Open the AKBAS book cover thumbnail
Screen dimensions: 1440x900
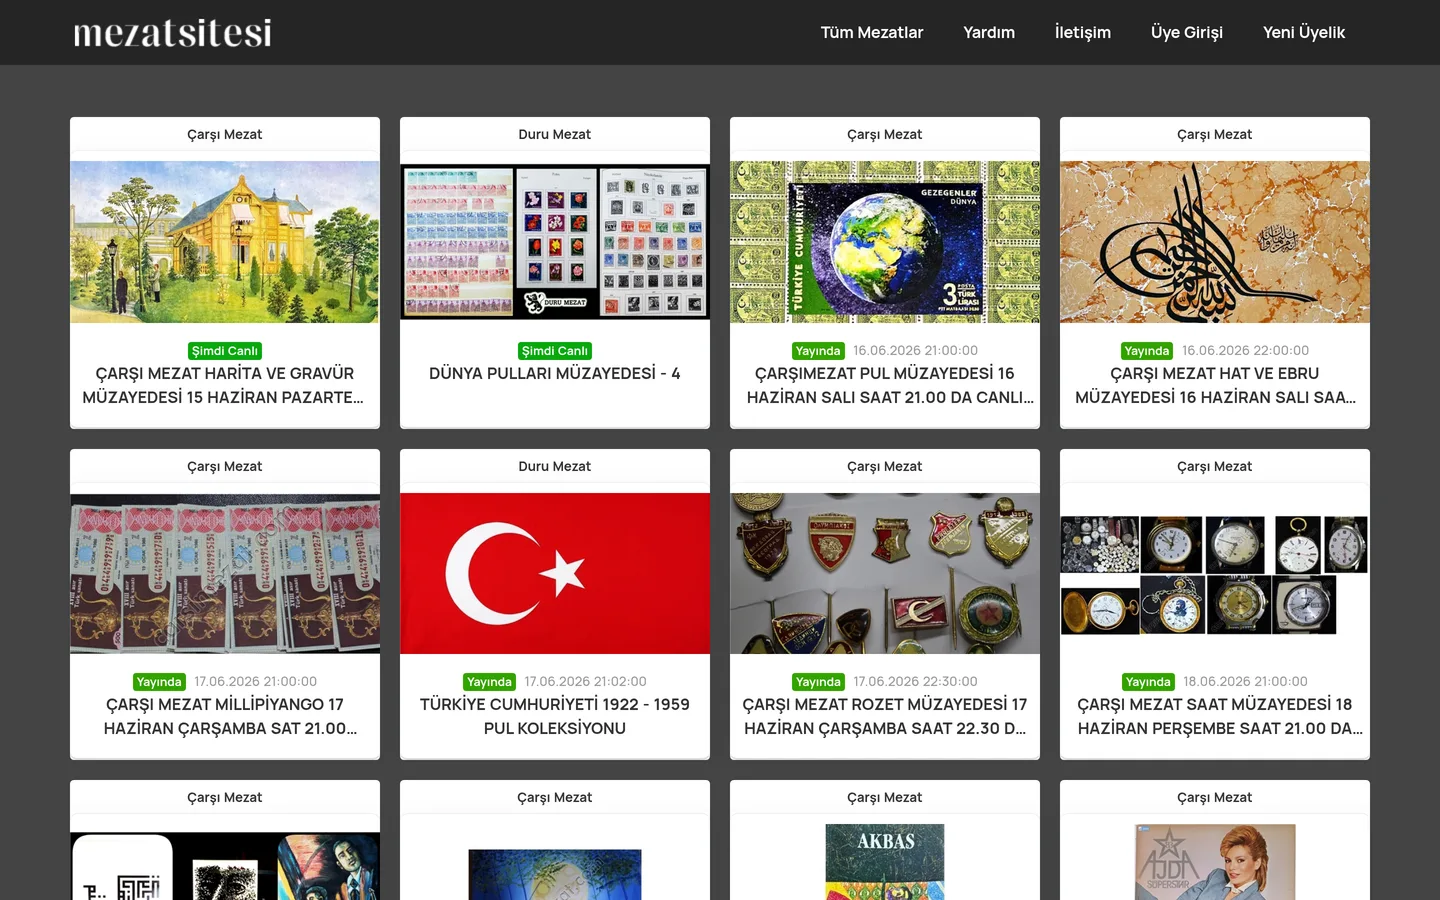tap(885, 862)
